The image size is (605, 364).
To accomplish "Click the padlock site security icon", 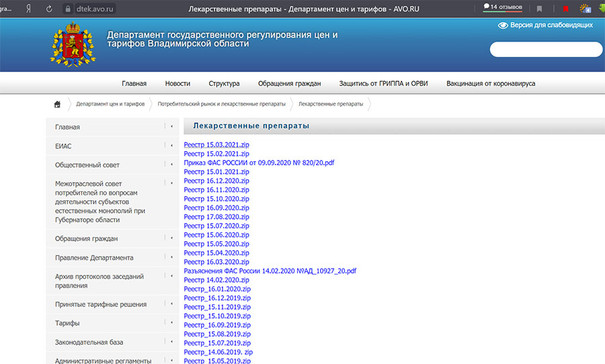I will (68, 8).
